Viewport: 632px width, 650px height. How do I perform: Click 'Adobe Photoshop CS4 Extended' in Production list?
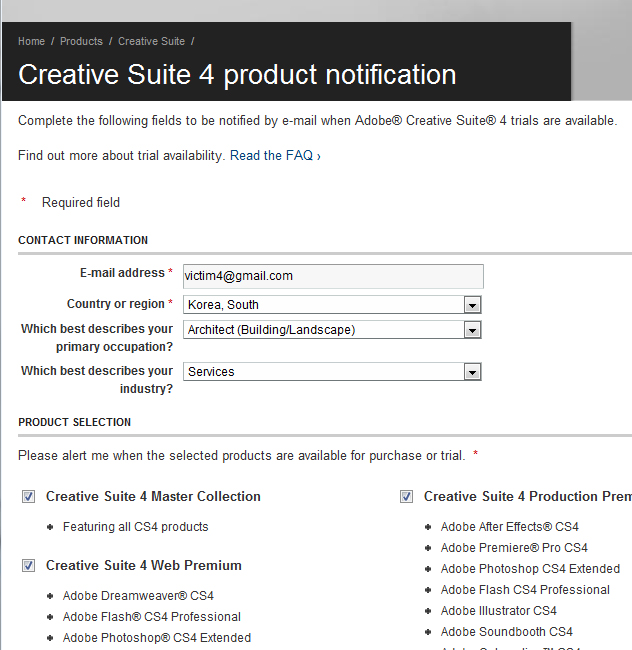pyautogui.click(x=530, y=569)
